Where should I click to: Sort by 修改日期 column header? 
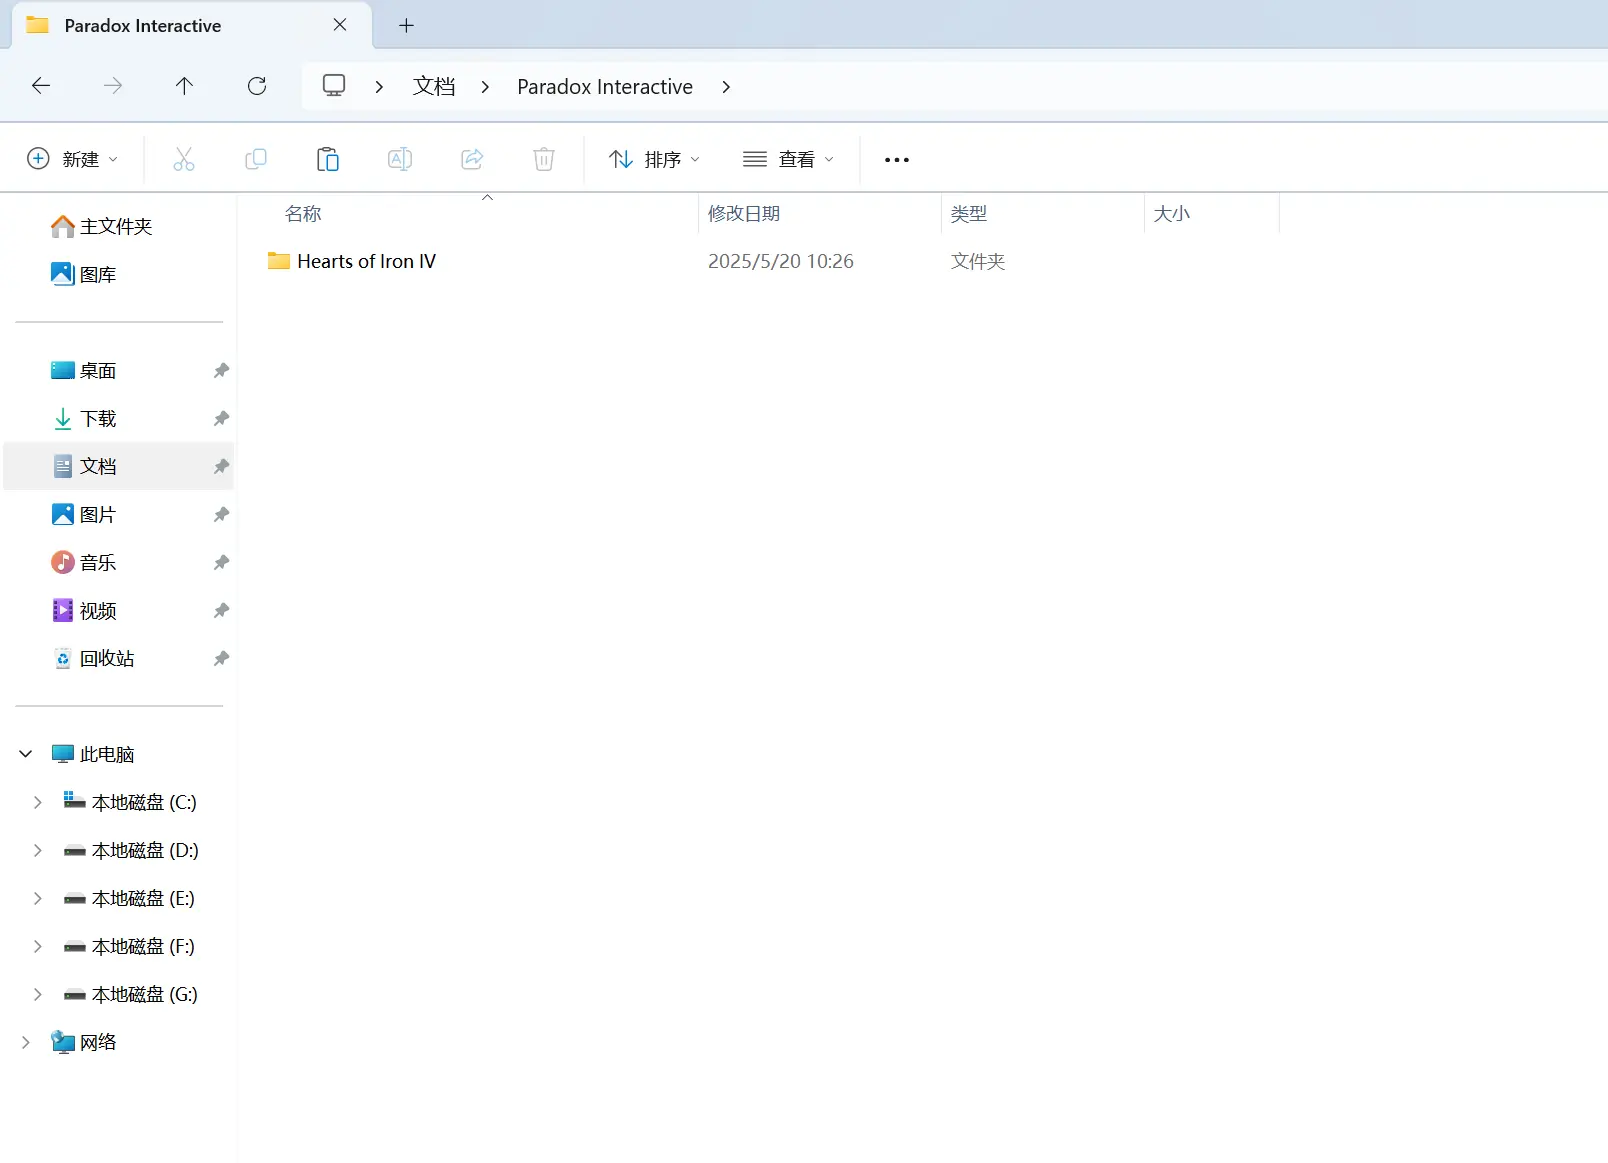(x=744, y=214)
